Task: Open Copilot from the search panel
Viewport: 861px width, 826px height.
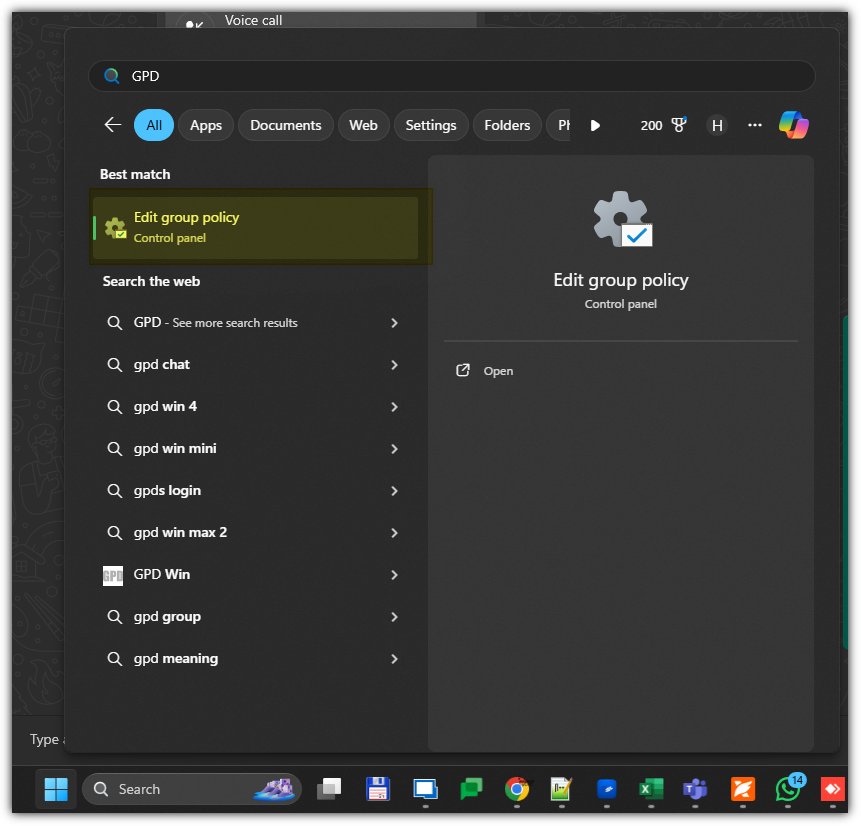Action: pos(793,125)
